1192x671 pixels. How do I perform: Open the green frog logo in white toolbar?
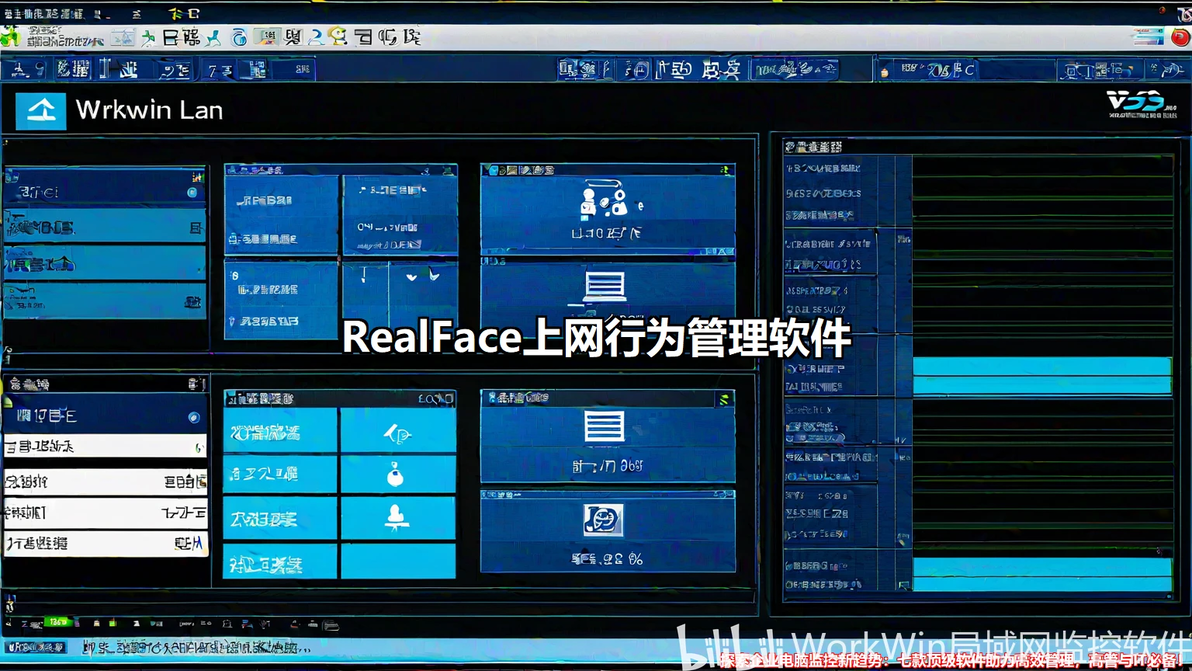pos(11,37)
